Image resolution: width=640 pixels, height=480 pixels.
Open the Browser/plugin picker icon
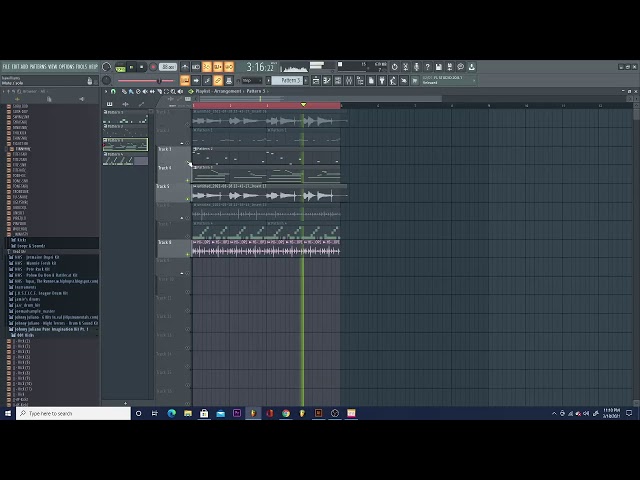pyautogui.click(x=360, y=80)
